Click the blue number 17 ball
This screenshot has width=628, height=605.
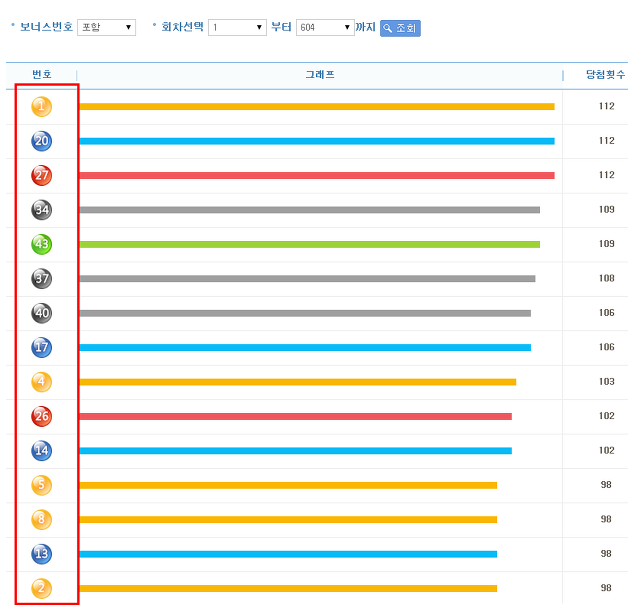[x=42, y=348]
